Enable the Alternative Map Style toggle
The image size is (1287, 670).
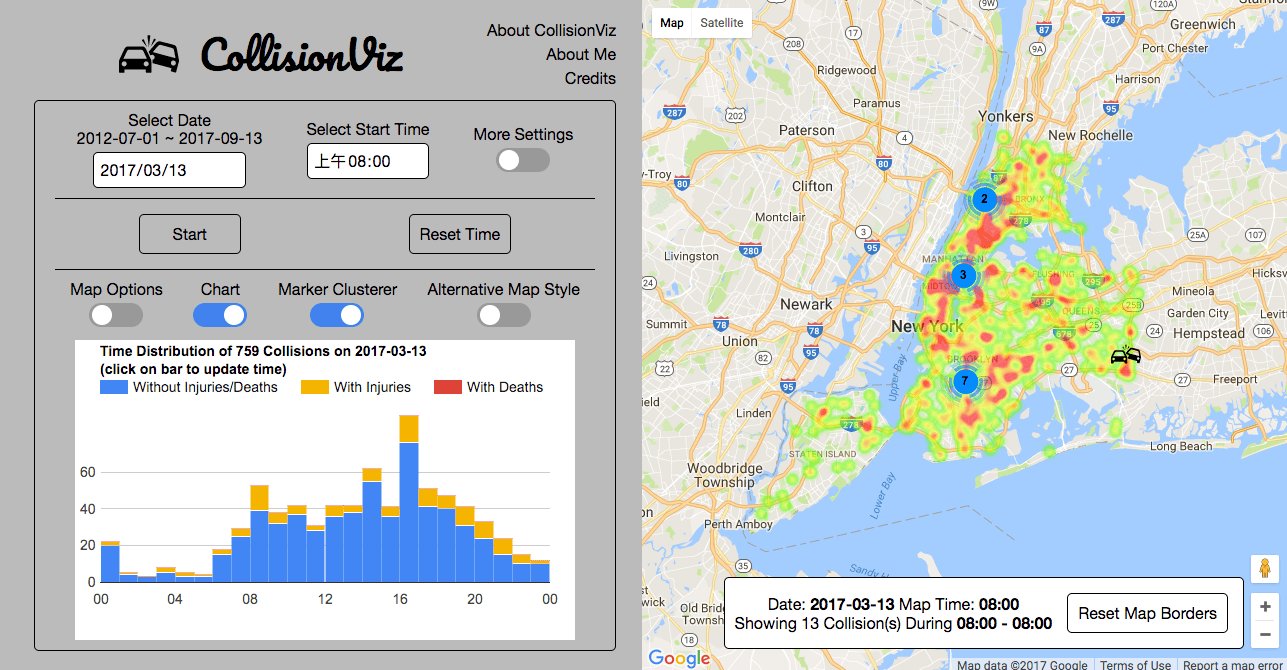click(504, 315)
